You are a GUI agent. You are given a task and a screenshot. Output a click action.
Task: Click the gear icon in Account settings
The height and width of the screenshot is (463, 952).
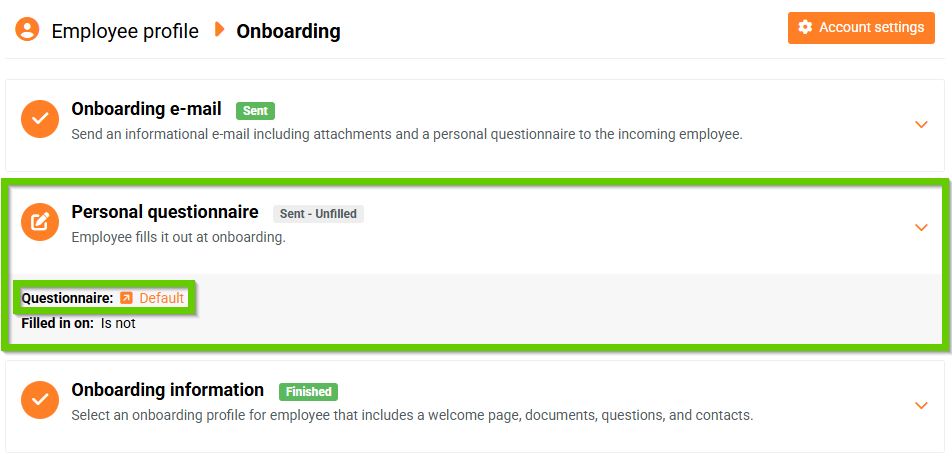coord(805,28)
